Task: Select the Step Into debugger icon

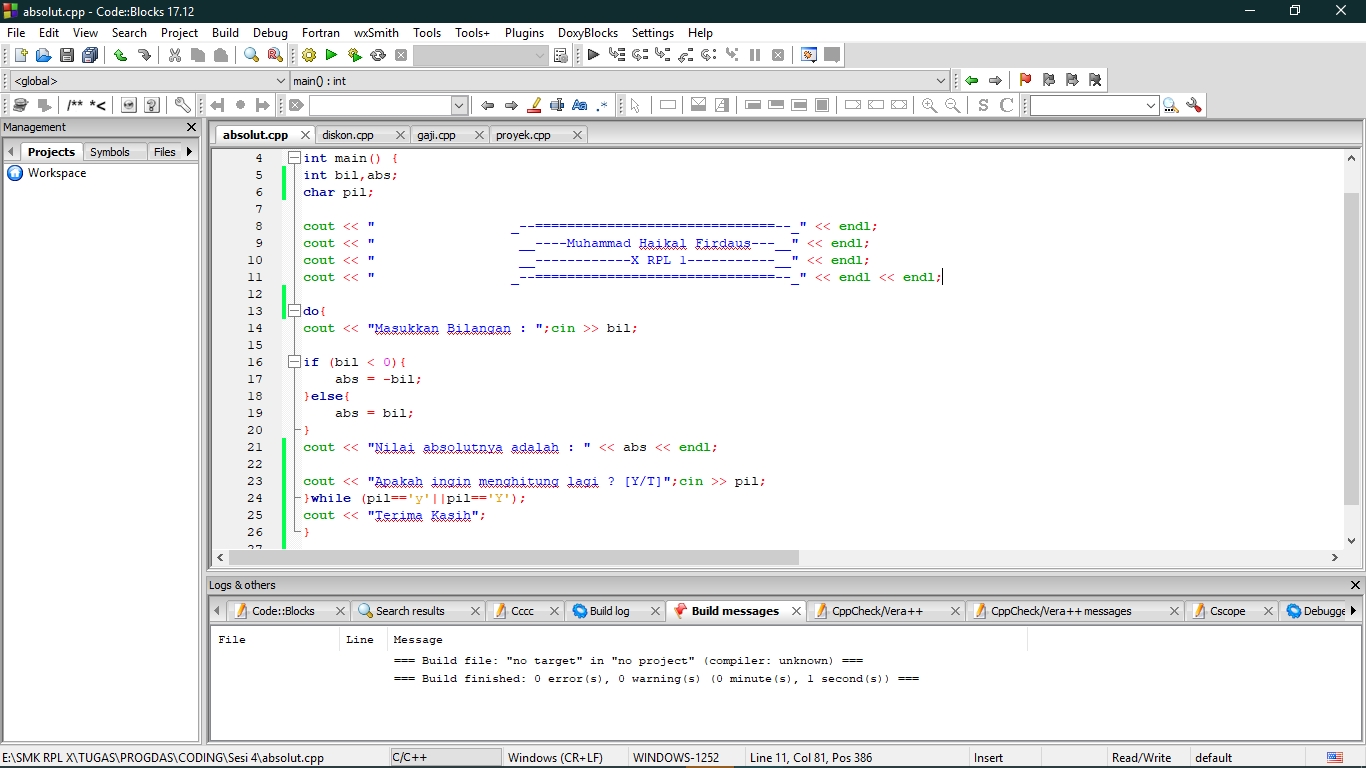Action: 663,55
